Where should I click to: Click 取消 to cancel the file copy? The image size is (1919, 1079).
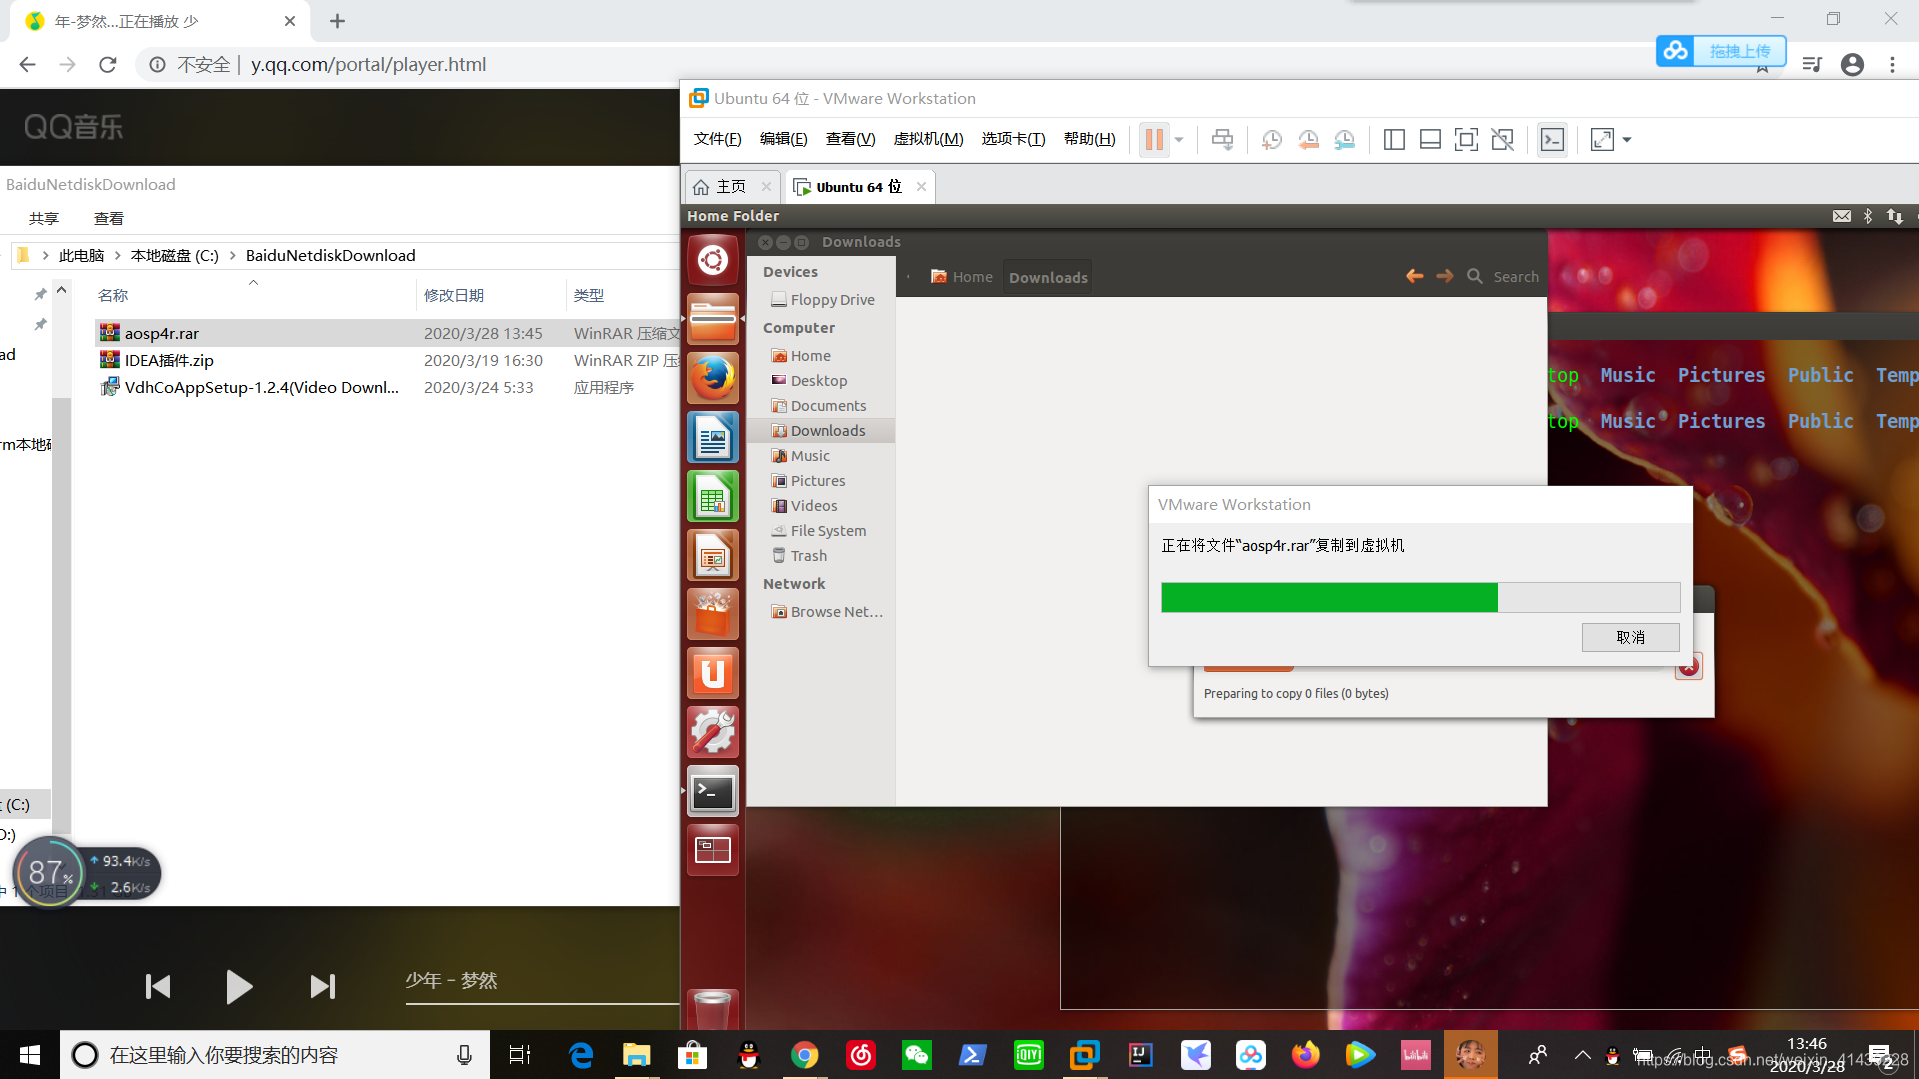coord(1630,637)
